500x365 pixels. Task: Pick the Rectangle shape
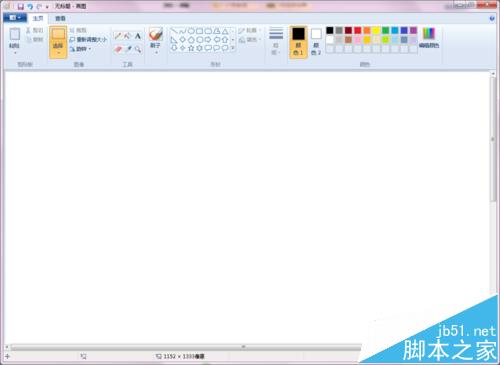click(x=200, y=31)
